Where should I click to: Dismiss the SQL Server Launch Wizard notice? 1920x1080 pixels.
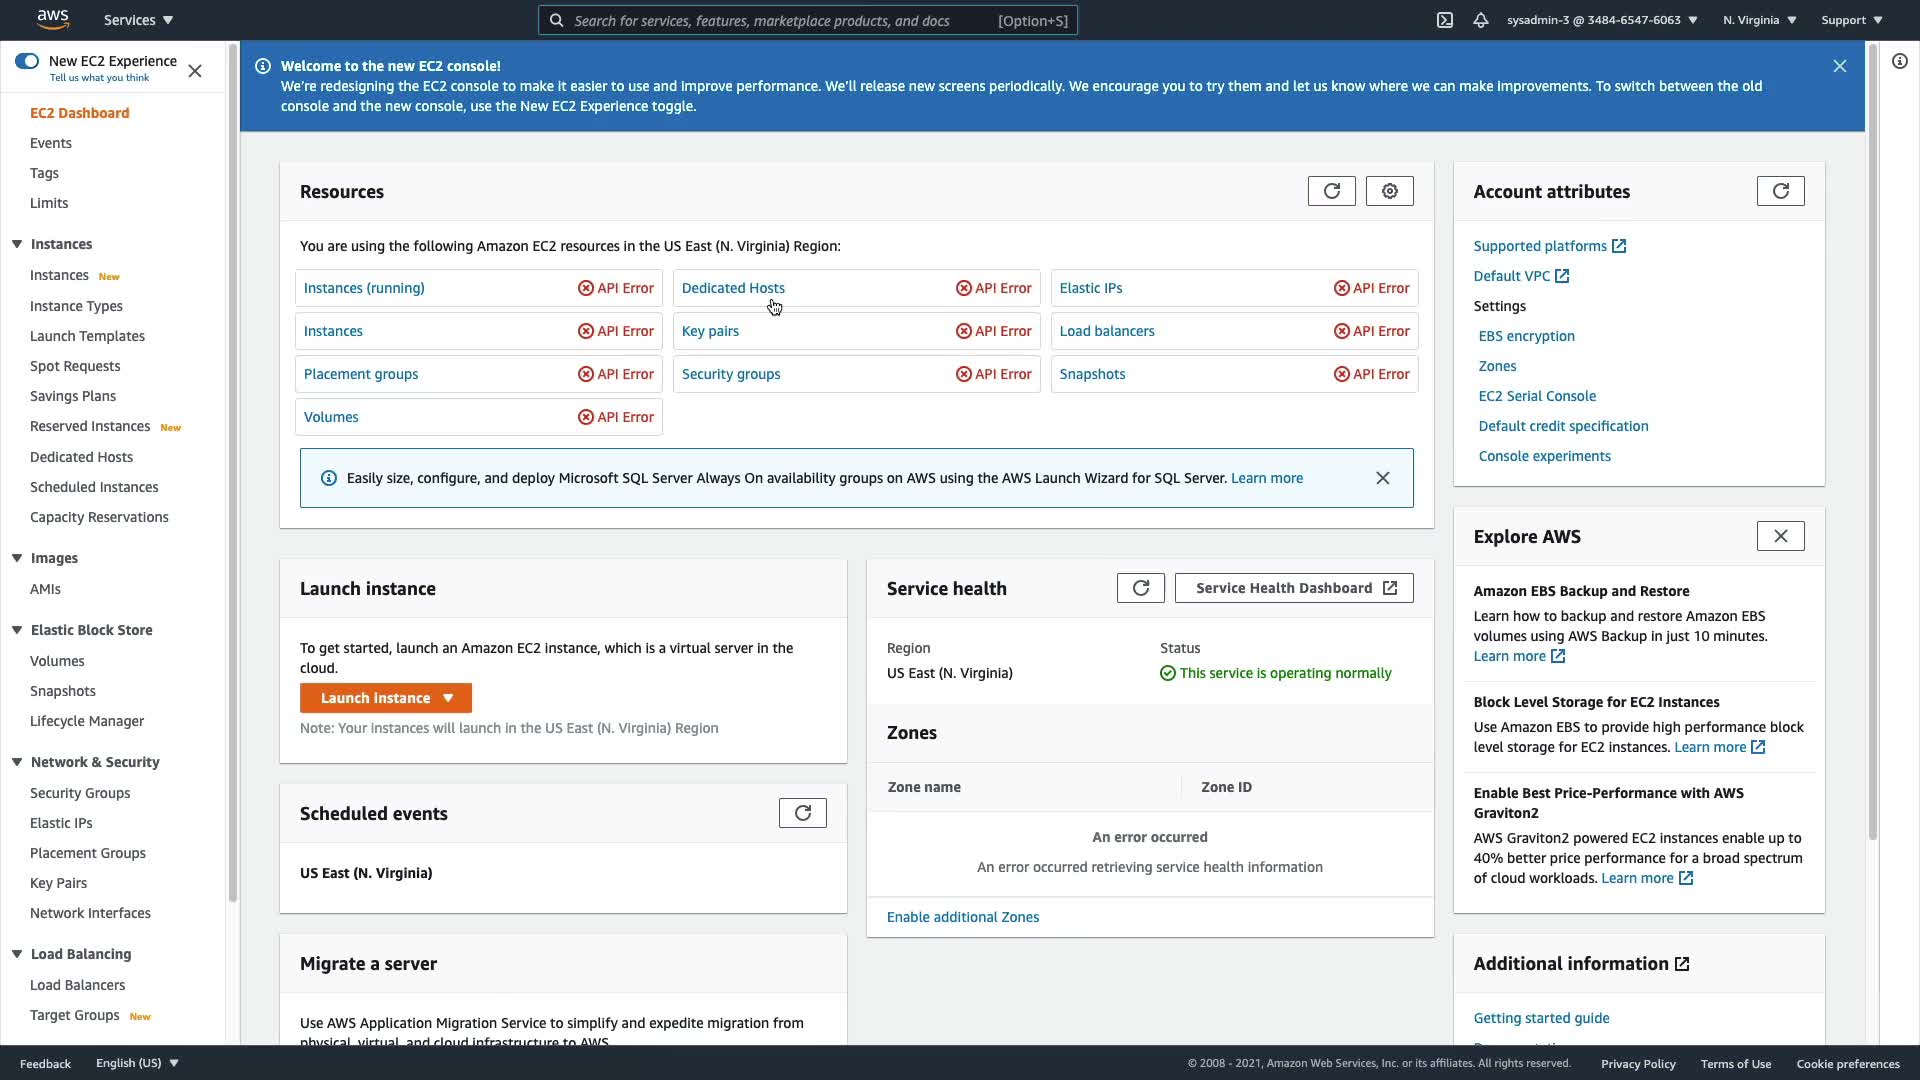click(x=1382, y=478)
